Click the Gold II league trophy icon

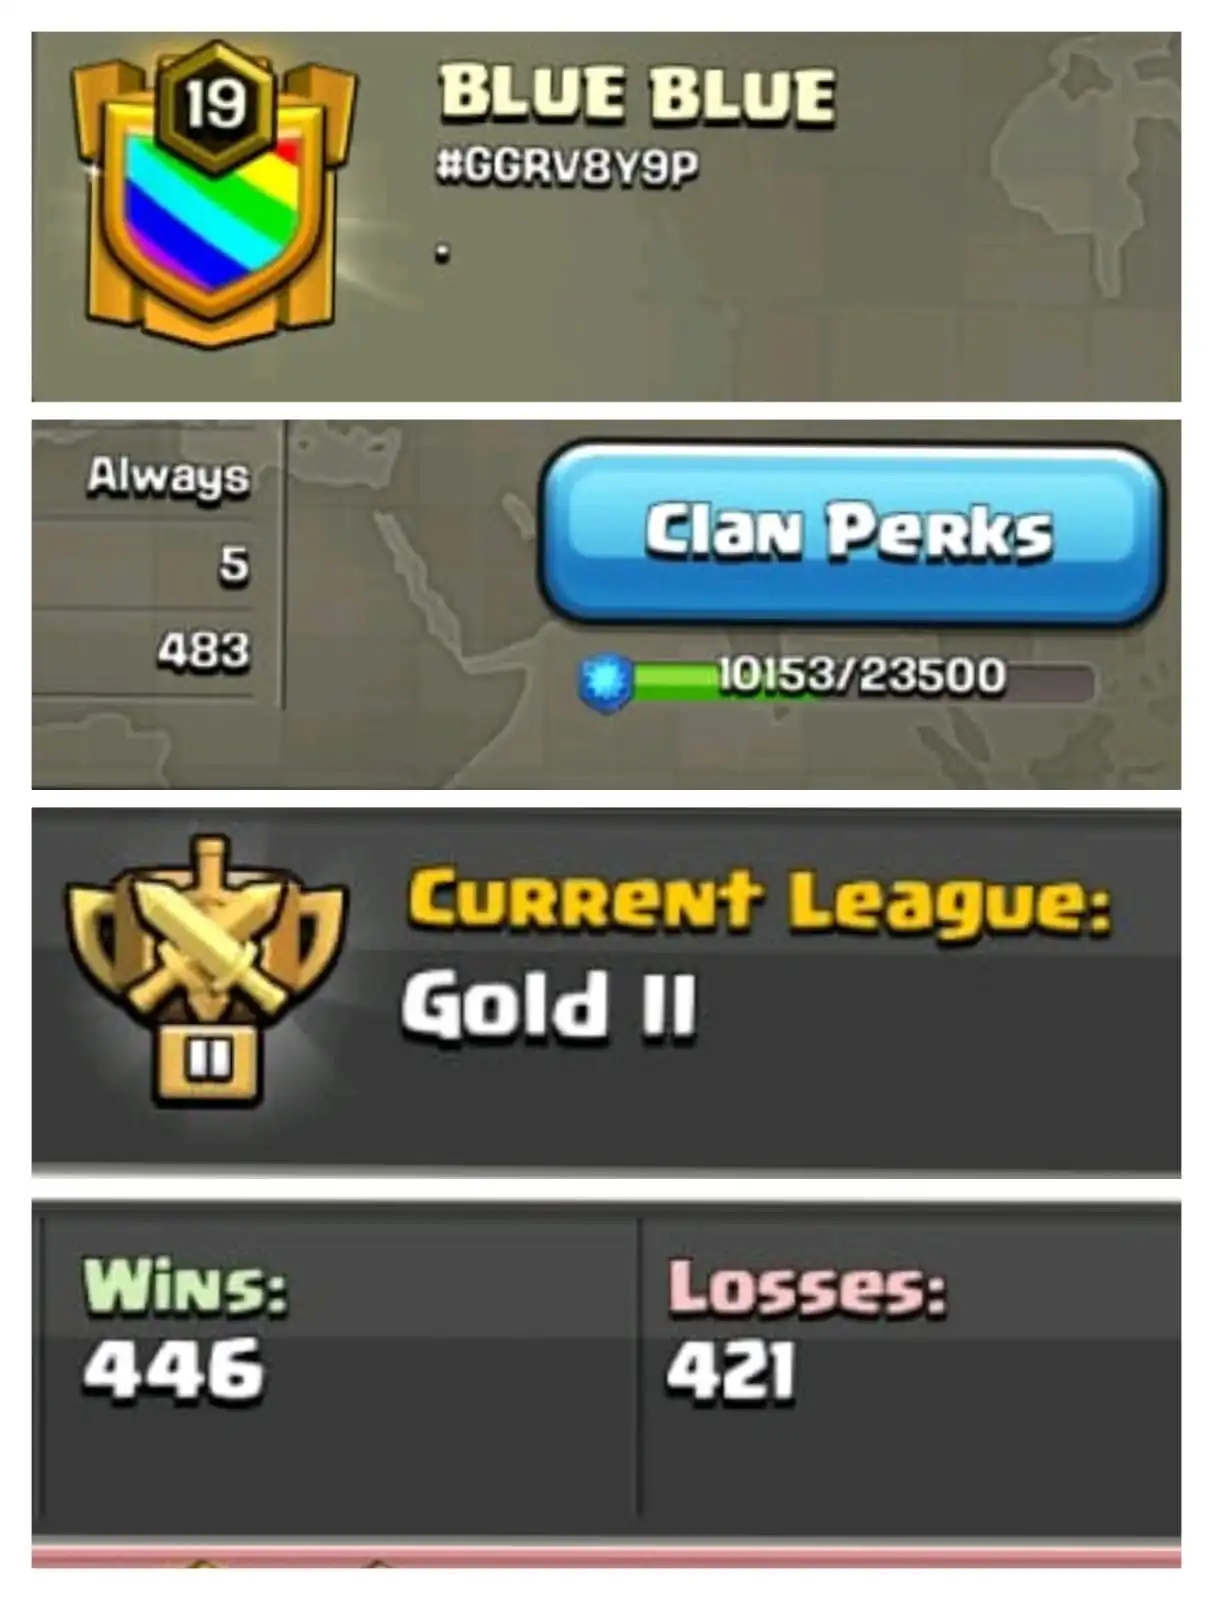(x=206, y=968)
